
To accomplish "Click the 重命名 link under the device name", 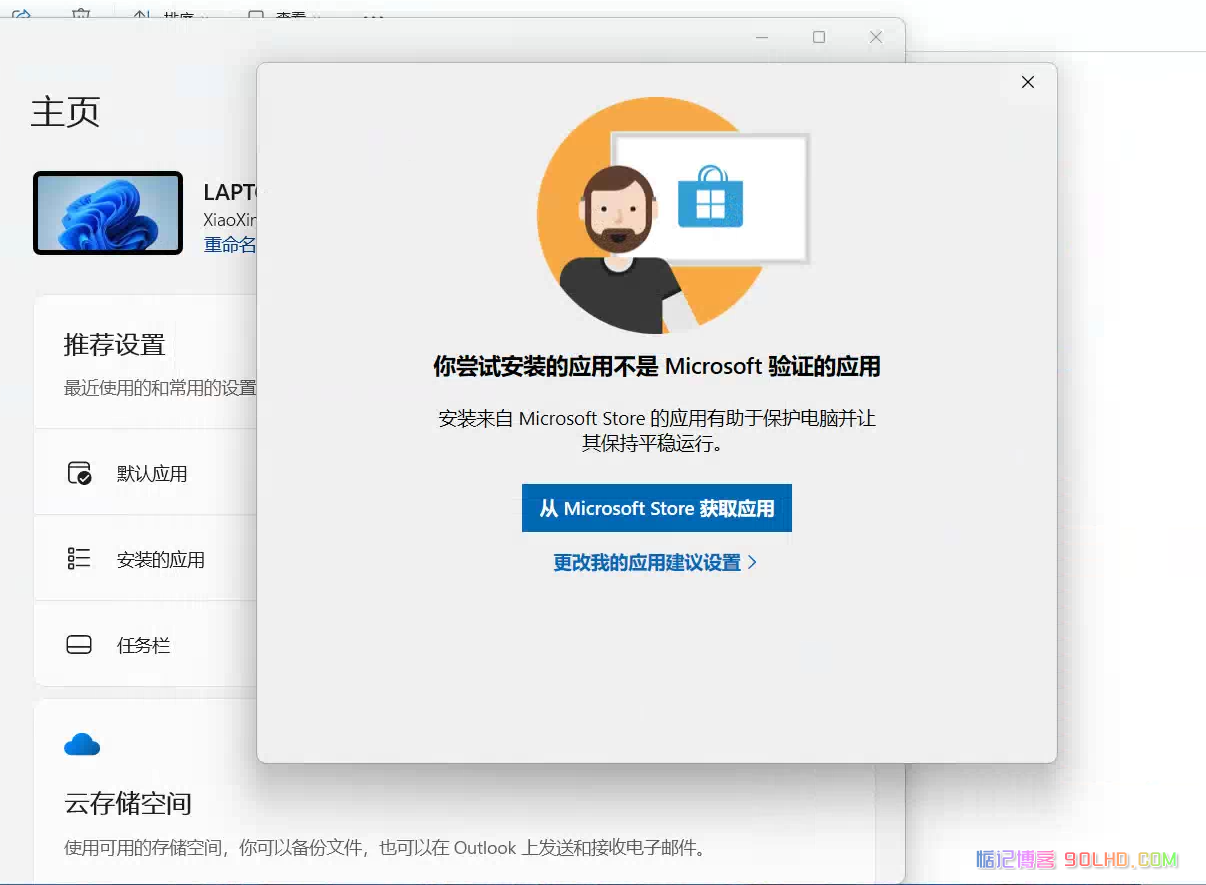I will (230, 245).
